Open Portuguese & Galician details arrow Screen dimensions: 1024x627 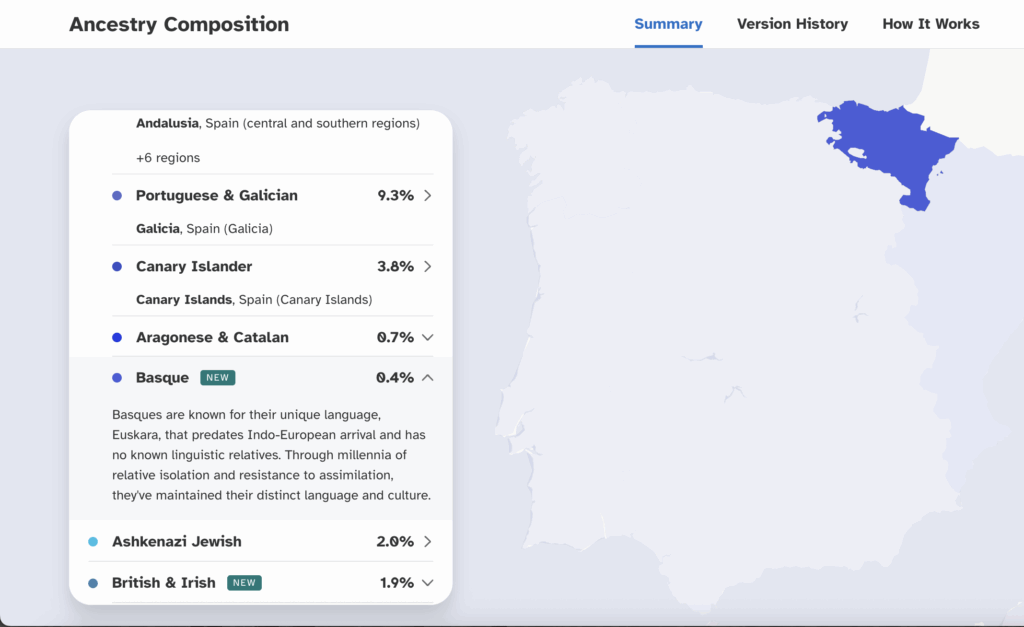click(x=428, y=196)
